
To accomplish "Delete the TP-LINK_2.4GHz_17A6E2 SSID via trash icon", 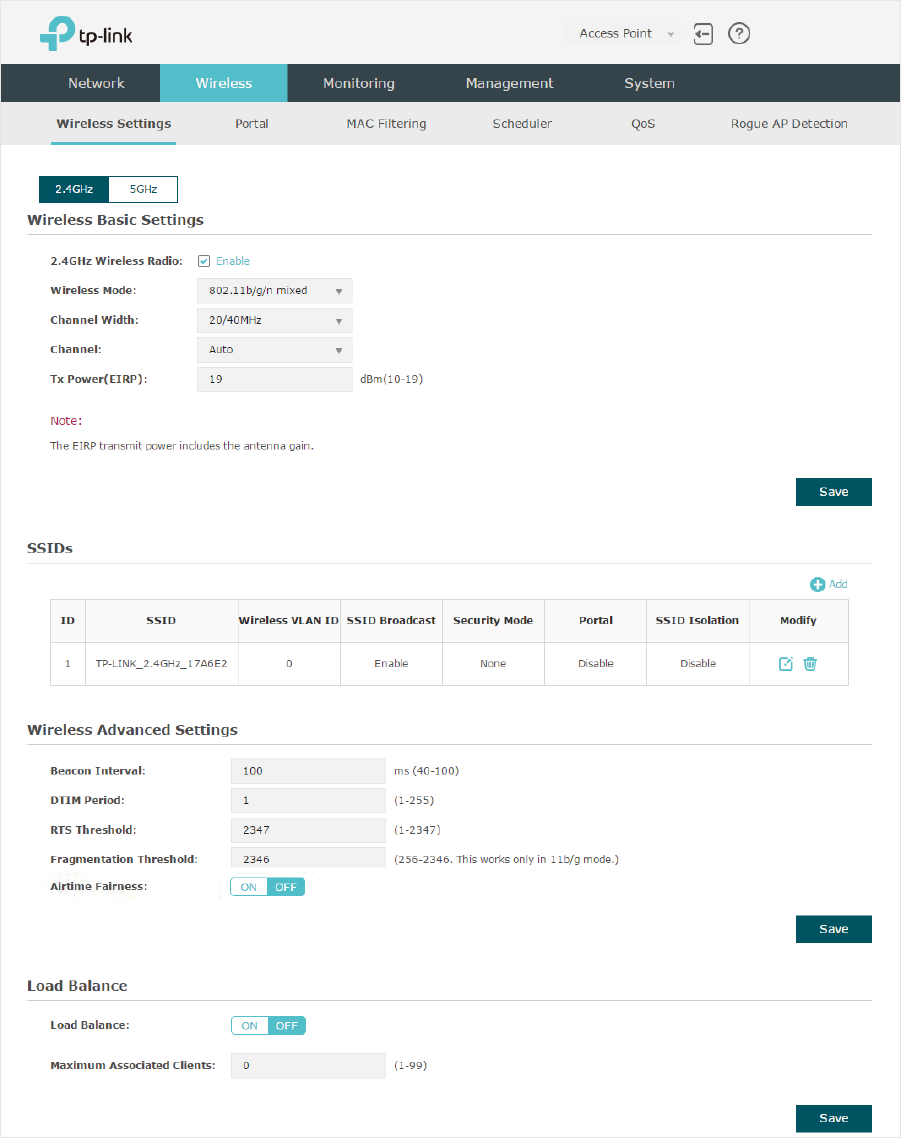I will pos(810,663).
